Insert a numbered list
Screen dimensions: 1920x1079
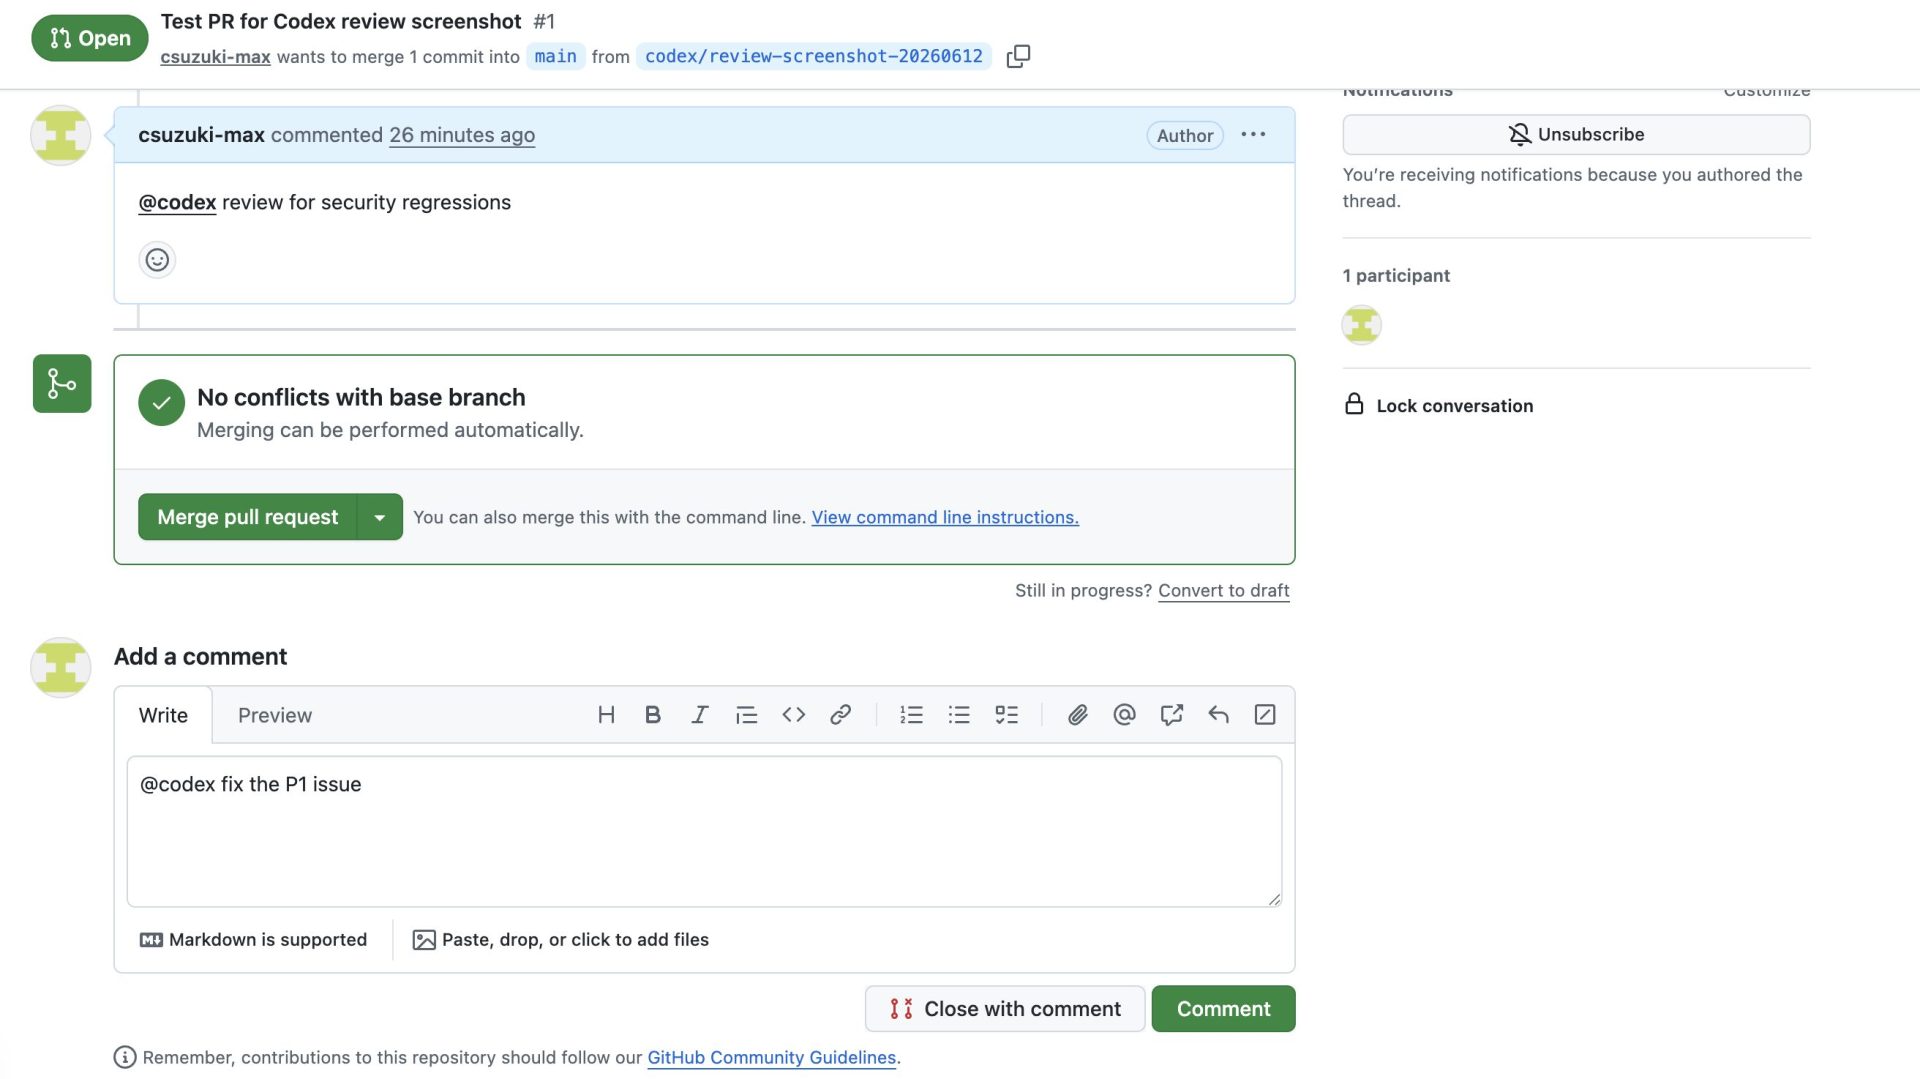point(911,715)
